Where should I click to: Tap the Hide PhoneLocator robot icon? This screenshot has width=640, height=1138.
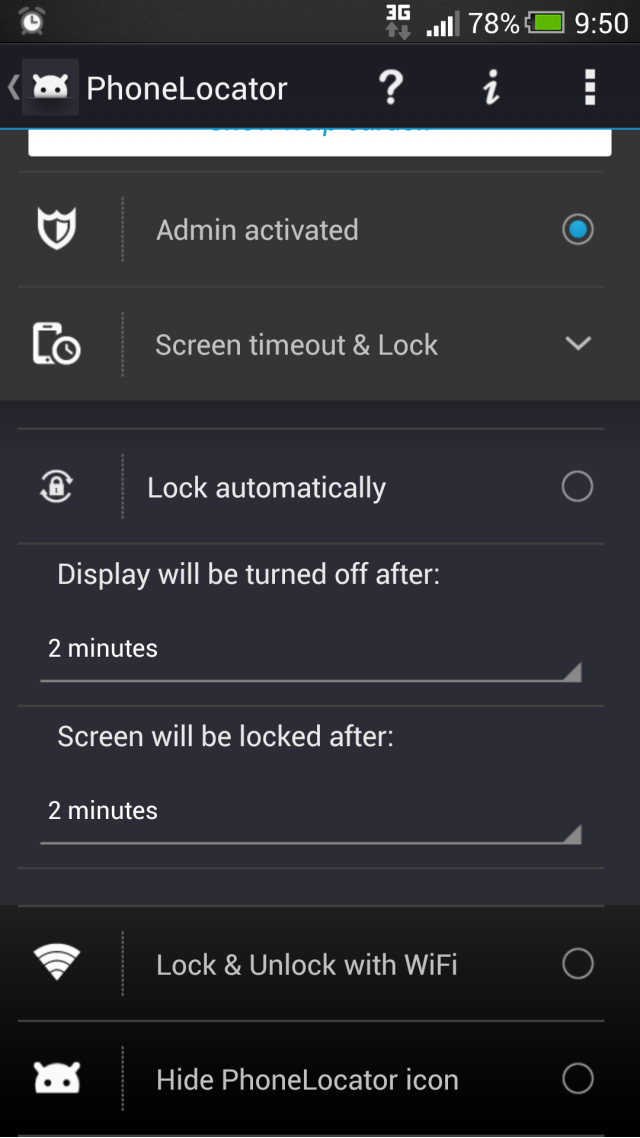point(57,1079)
